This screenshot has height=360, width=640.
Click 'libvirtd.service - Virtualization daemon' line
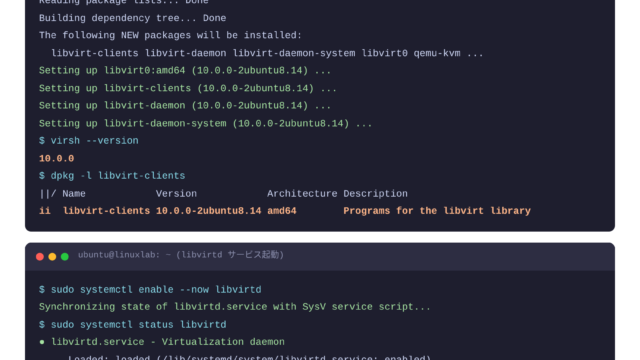pos(168,342)
